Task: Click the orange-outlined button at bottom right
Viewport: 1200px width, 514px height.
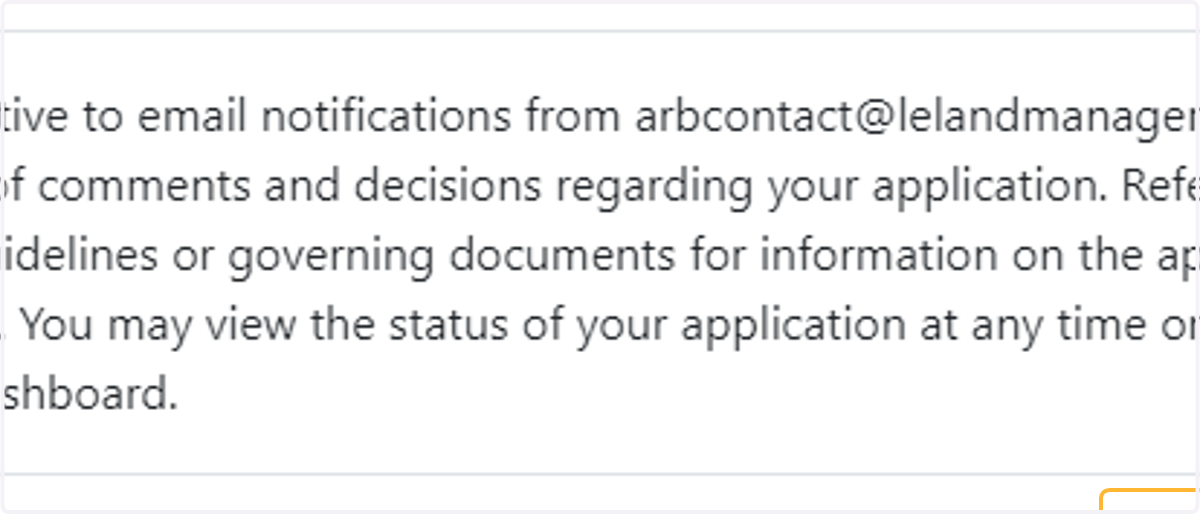Action: (1150, 500)
